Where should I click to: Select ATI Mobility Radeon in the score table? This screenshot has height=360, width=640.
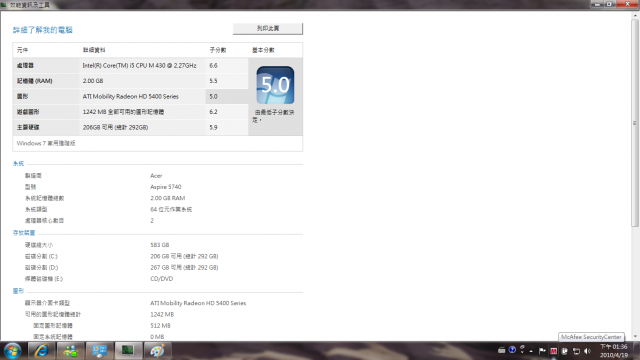point(131,96)
